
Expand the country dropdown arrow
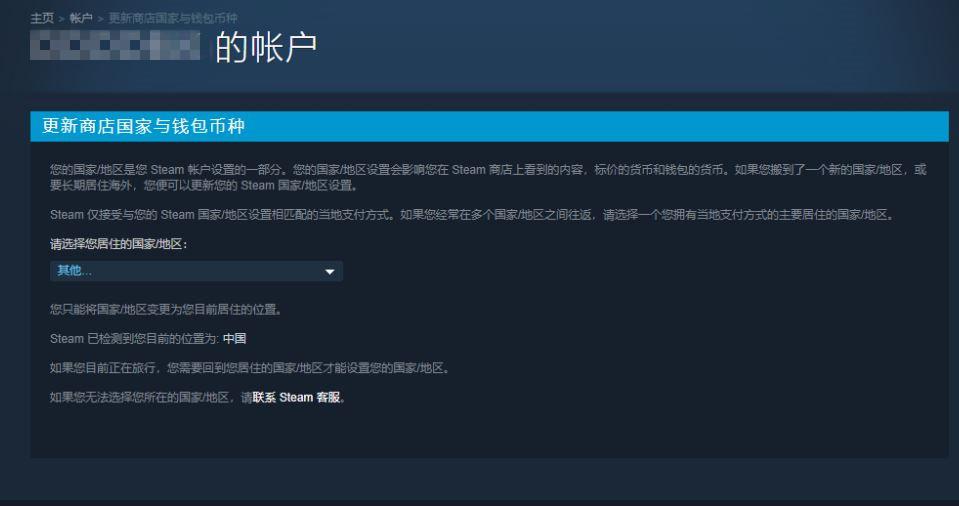(x=330, y=272)
